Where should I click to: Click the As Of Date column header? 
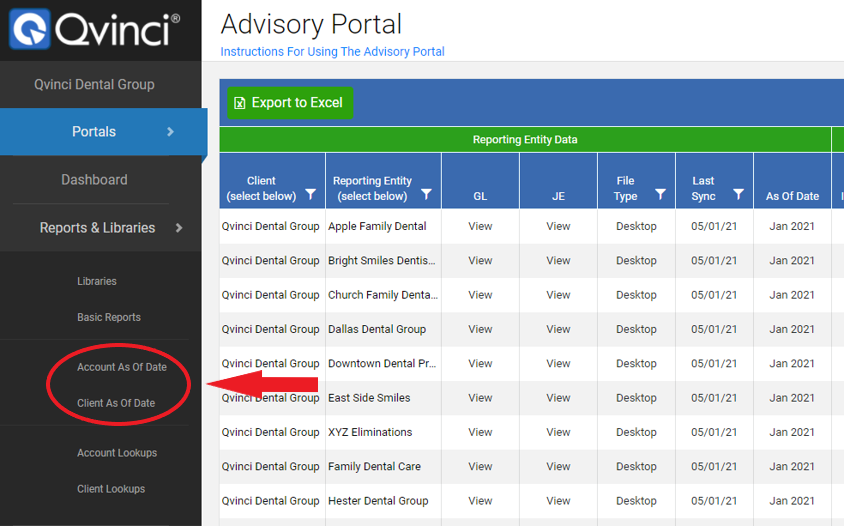point(792,181)
